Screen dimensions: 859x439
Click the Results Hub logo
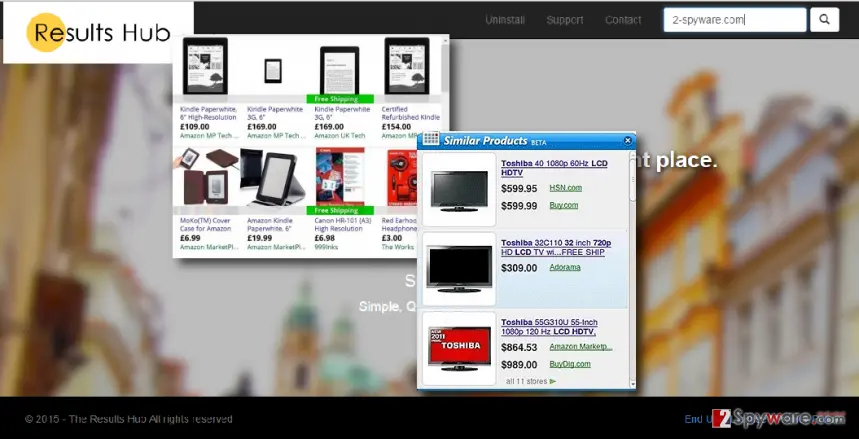click(99, 33)
